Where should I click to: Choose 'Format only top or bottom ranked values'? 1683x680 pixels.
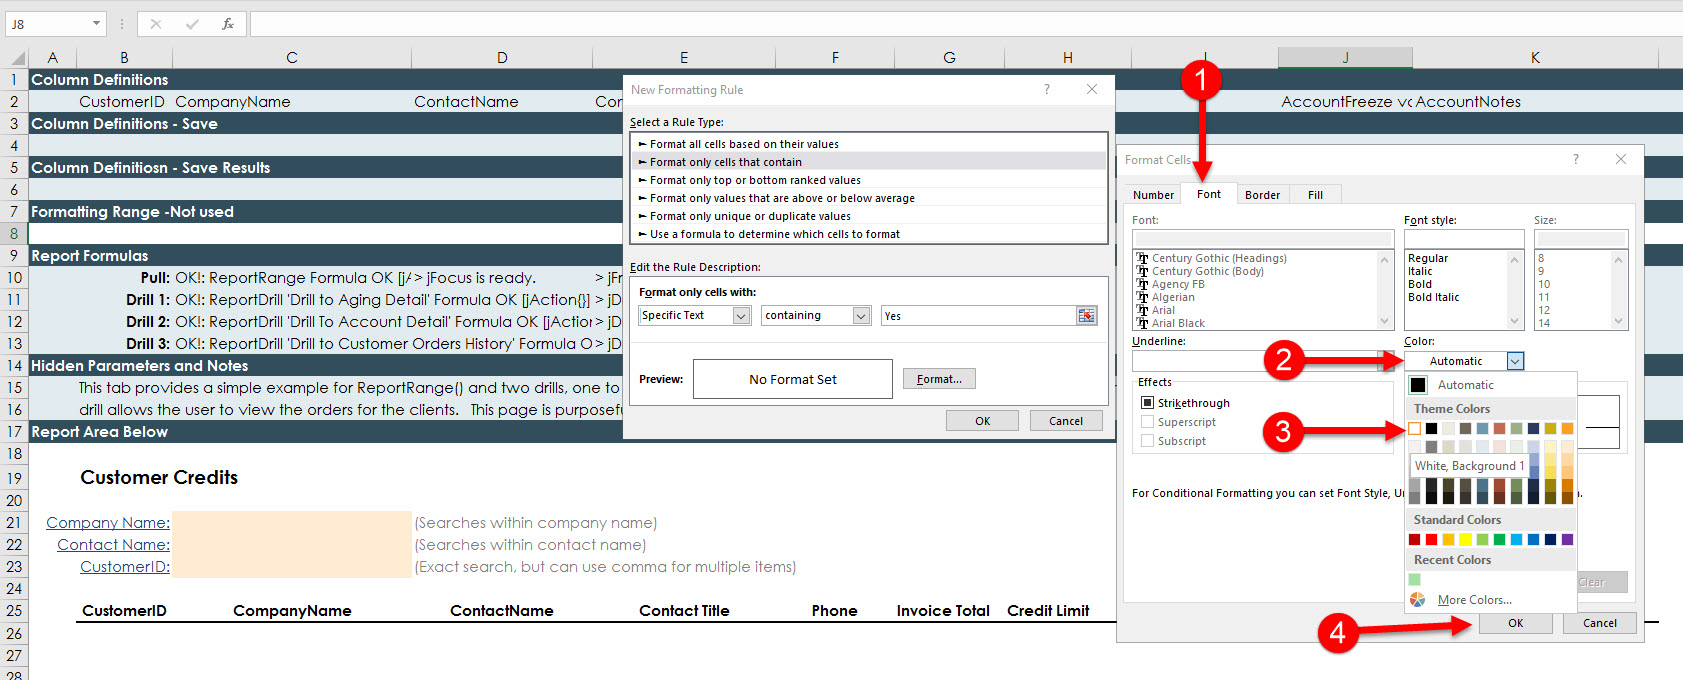869,180
